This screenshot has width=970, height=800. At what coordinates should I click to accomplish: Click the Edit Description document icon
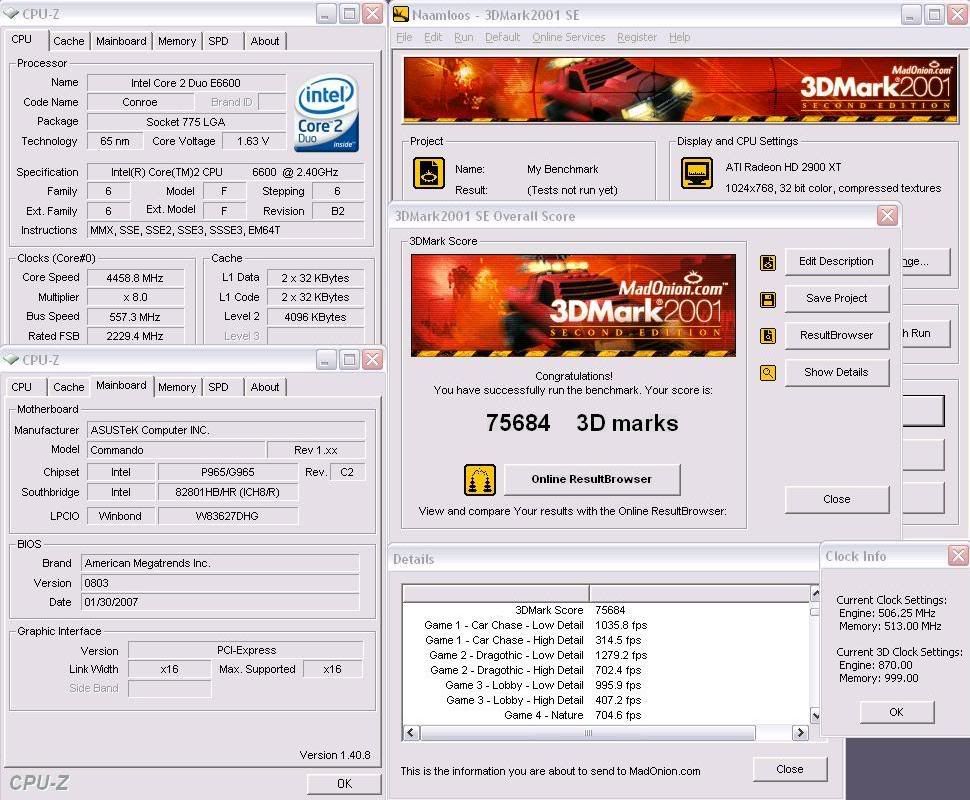768,262
